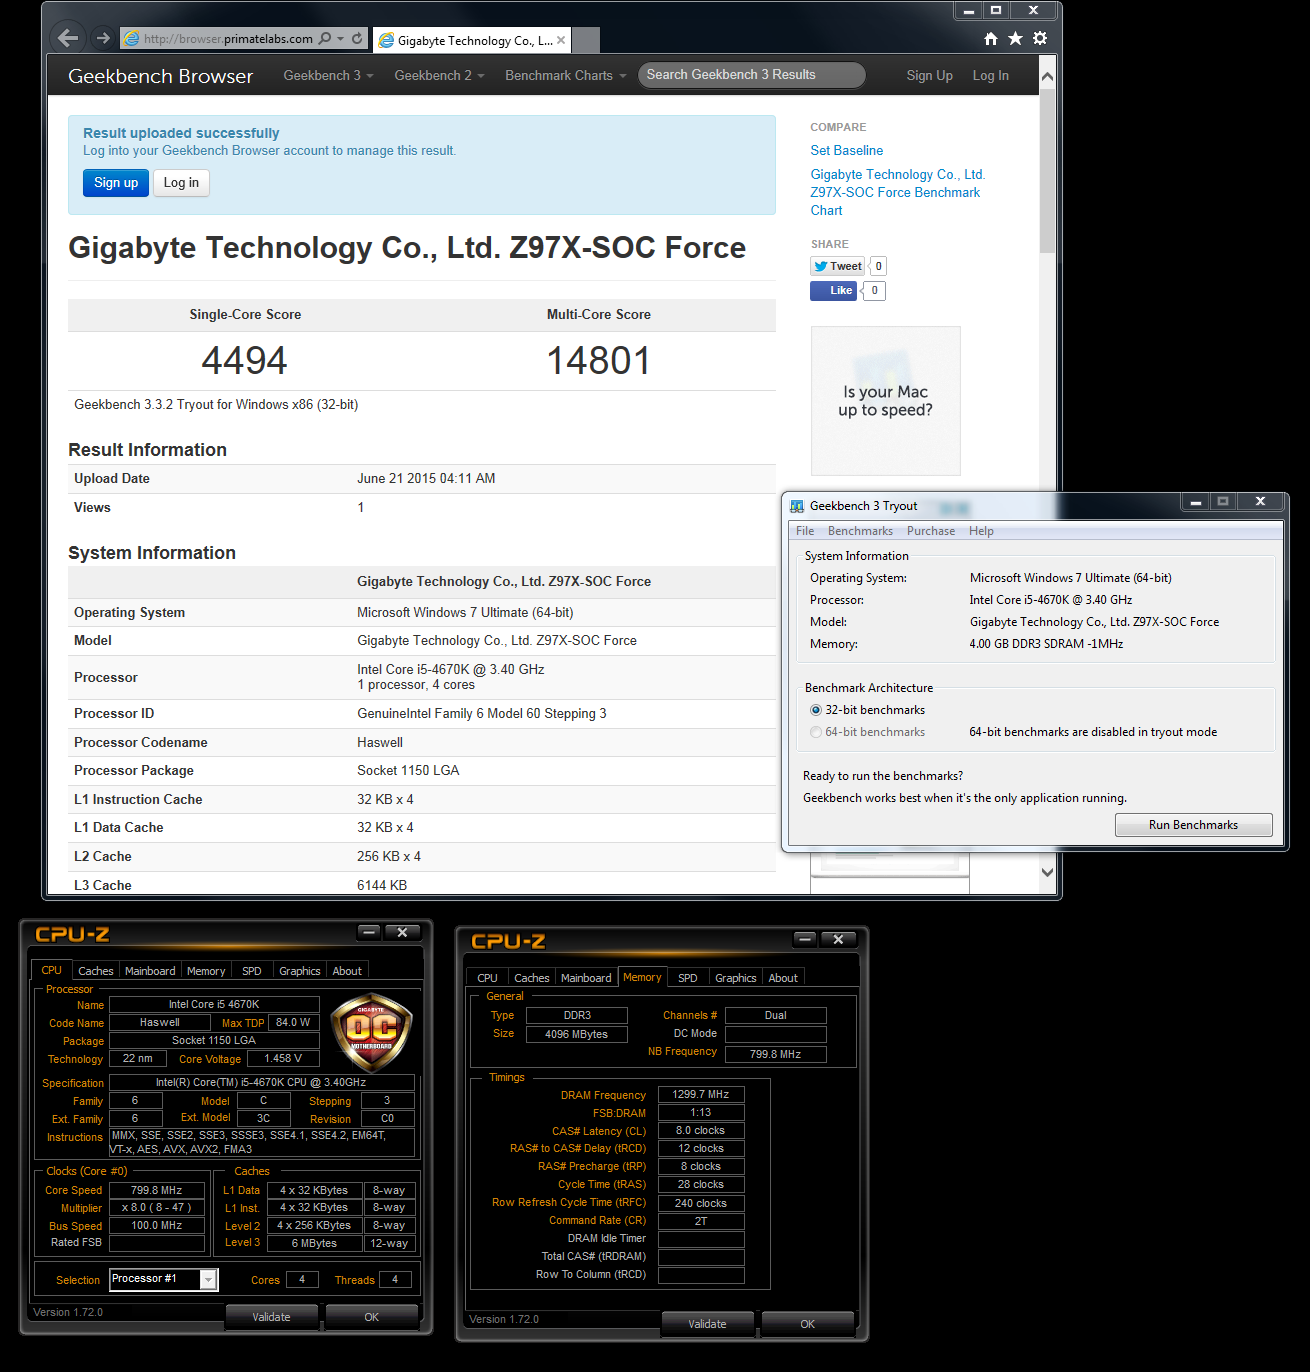Click the DRAM Frequency value 1299.7 MHz
1310x1372 pixels.
pyautogui.click(x=701, y=1094)
